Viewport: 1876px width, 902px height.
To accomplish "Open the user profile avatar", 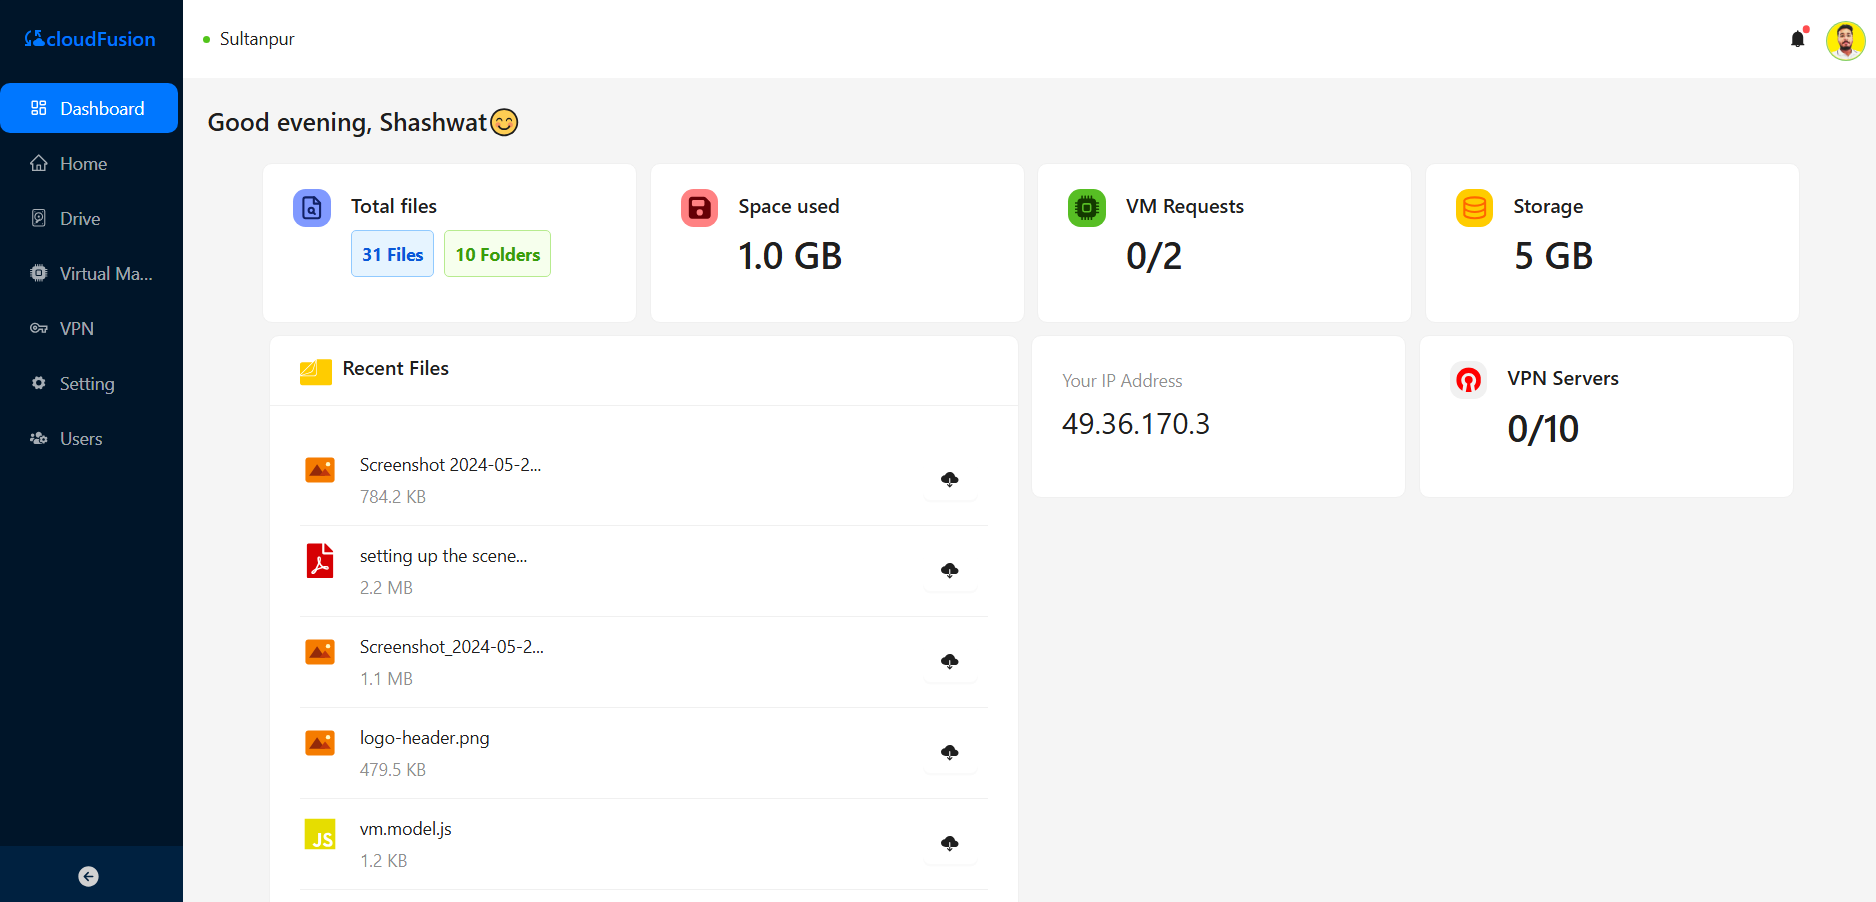I will pos(1845,40).
